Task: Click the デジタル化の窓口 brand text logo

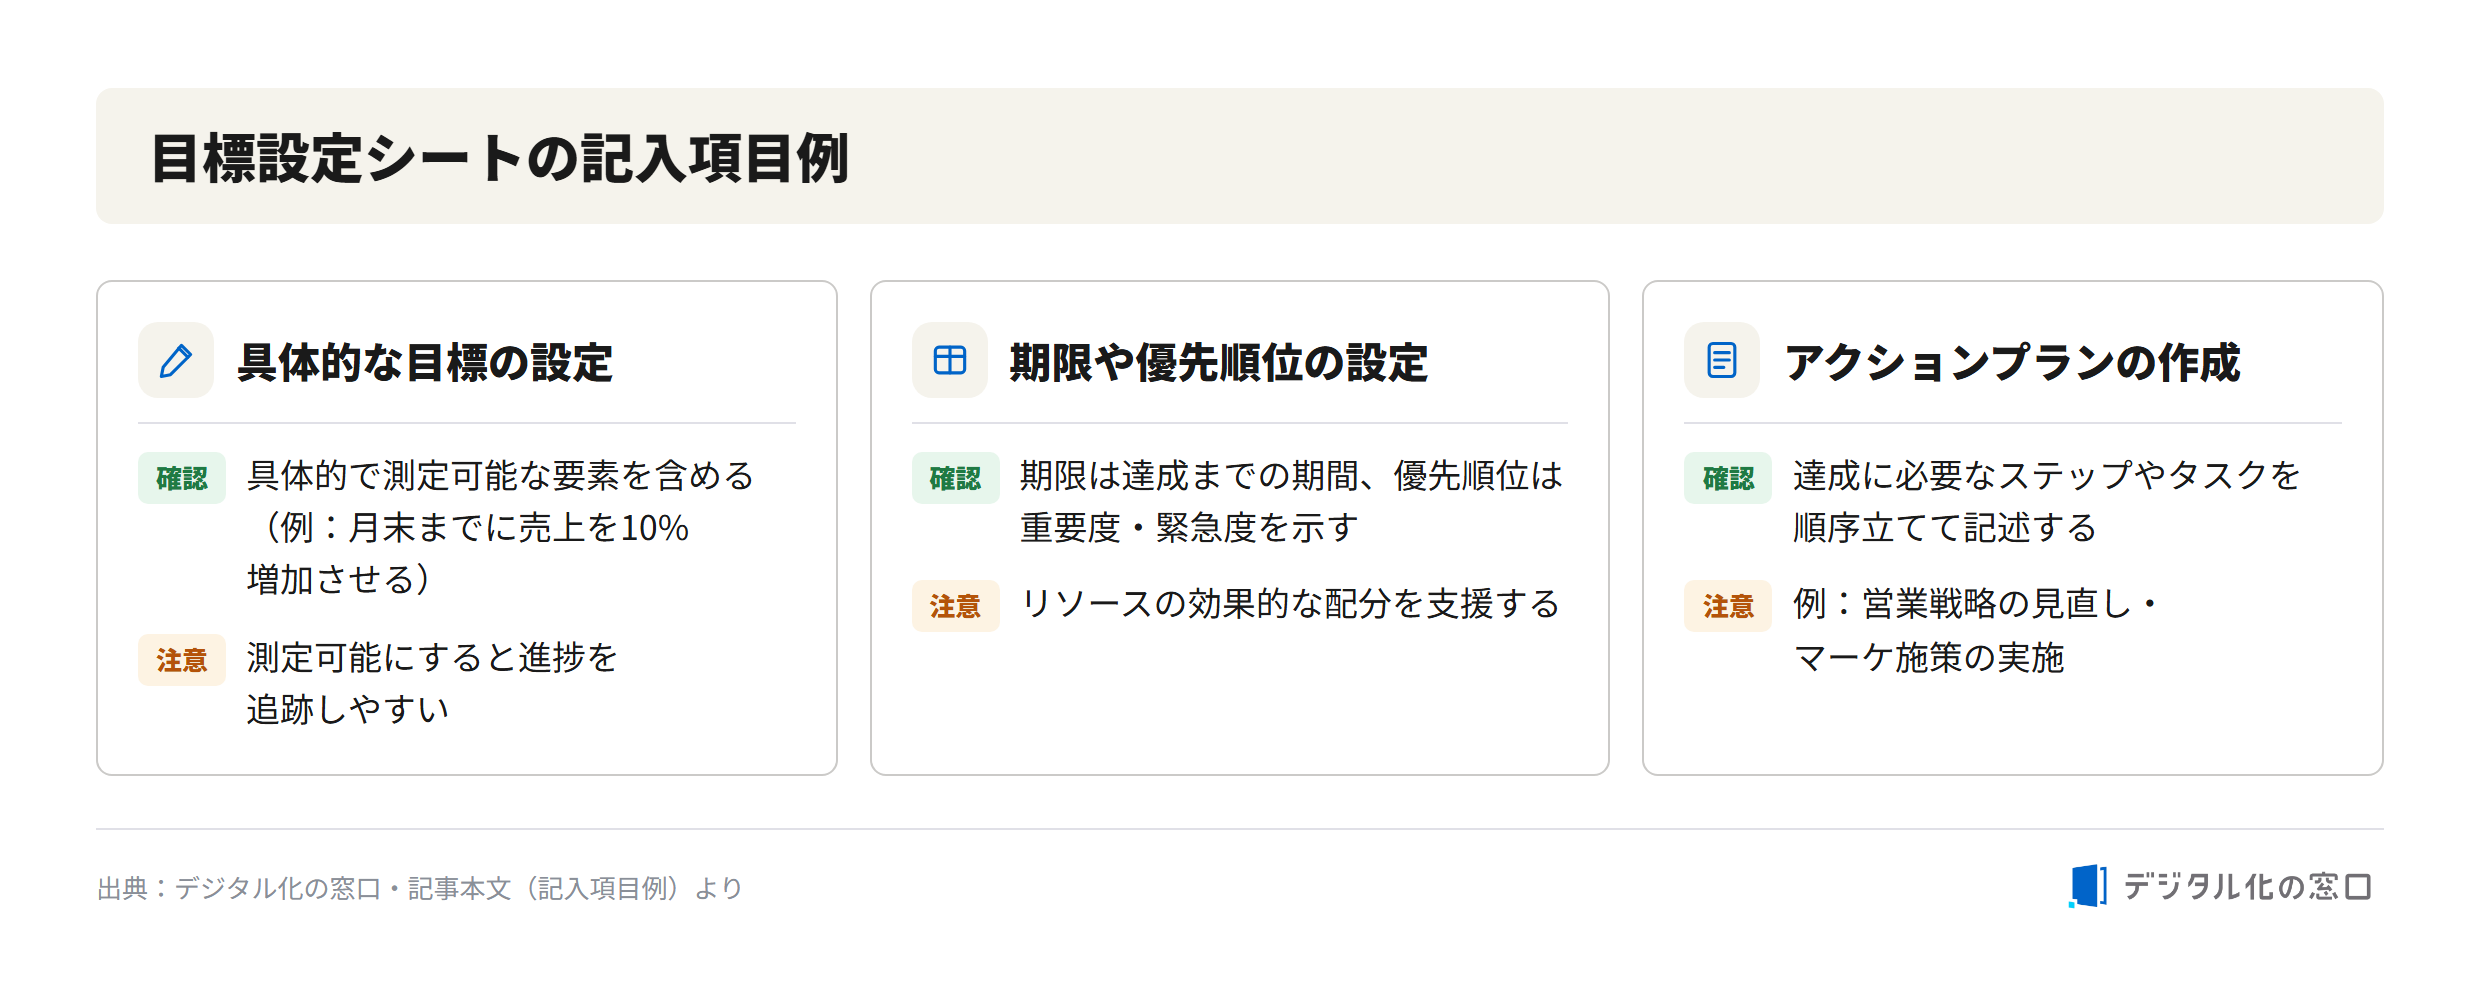Action: coord(2247,886)
